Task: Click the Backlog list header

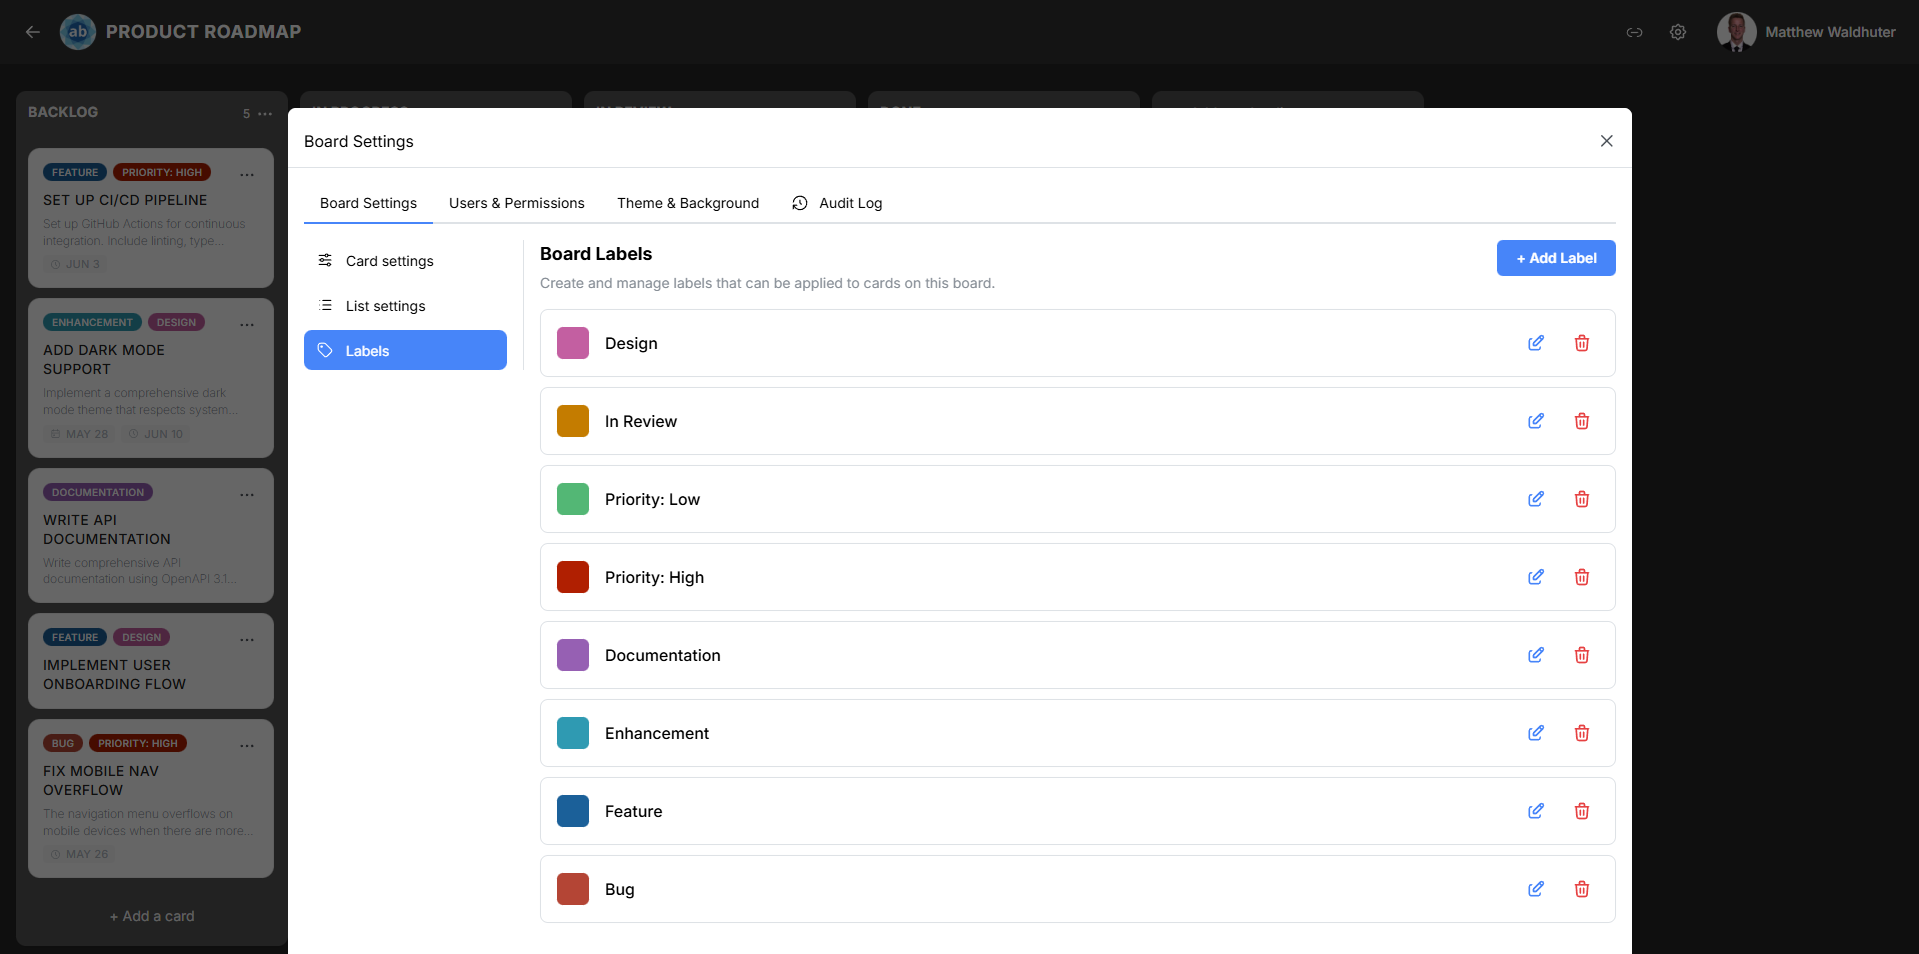Action: pyautogui.click(x=63, y=112)
